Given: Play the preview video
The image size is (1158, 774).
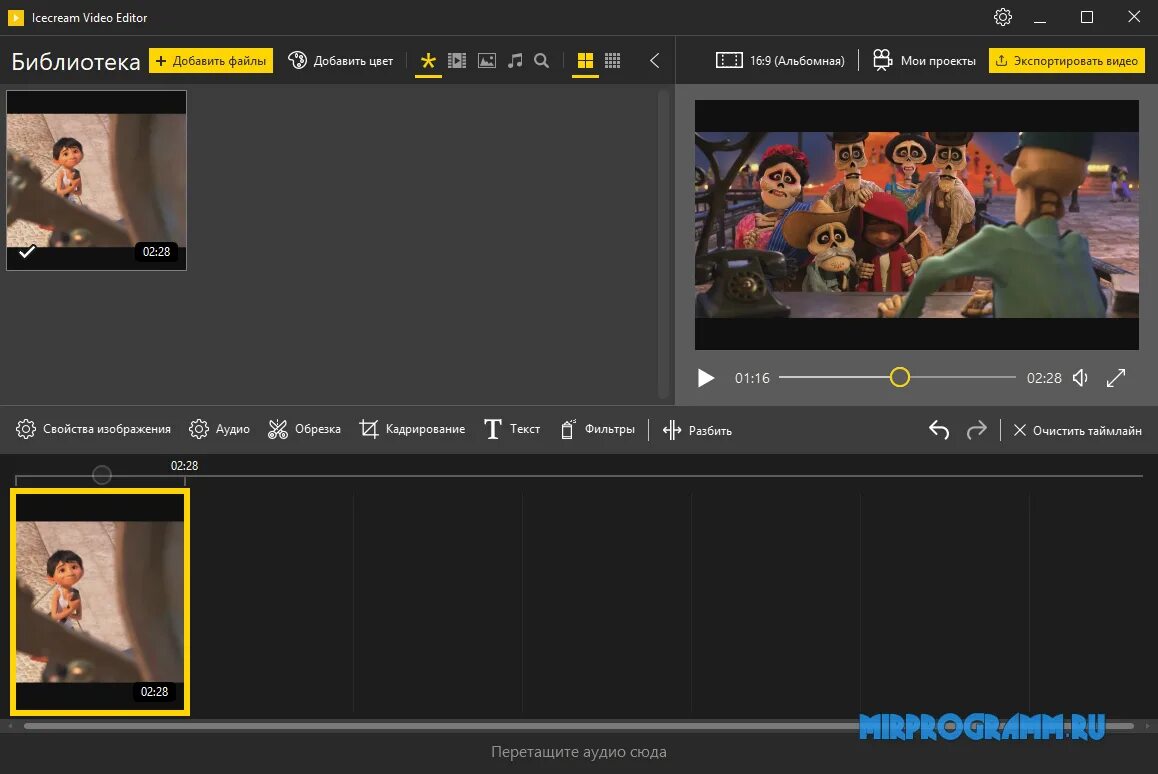Looking at the screenshot, I should click(706, 378).
